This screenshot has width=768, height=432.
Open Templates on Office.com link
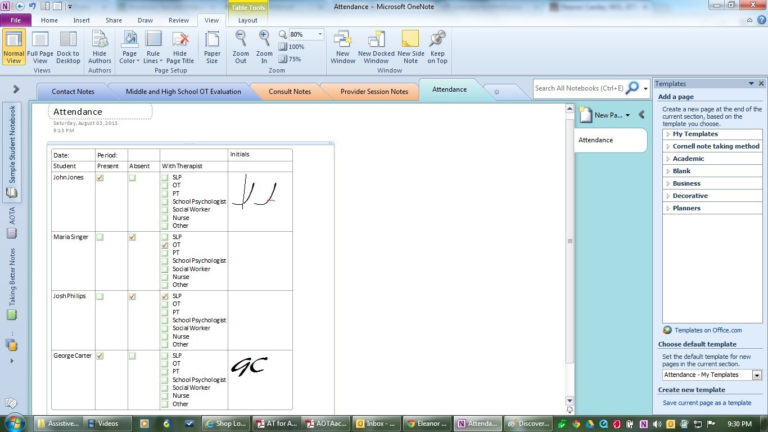click(x=708, y=331)
